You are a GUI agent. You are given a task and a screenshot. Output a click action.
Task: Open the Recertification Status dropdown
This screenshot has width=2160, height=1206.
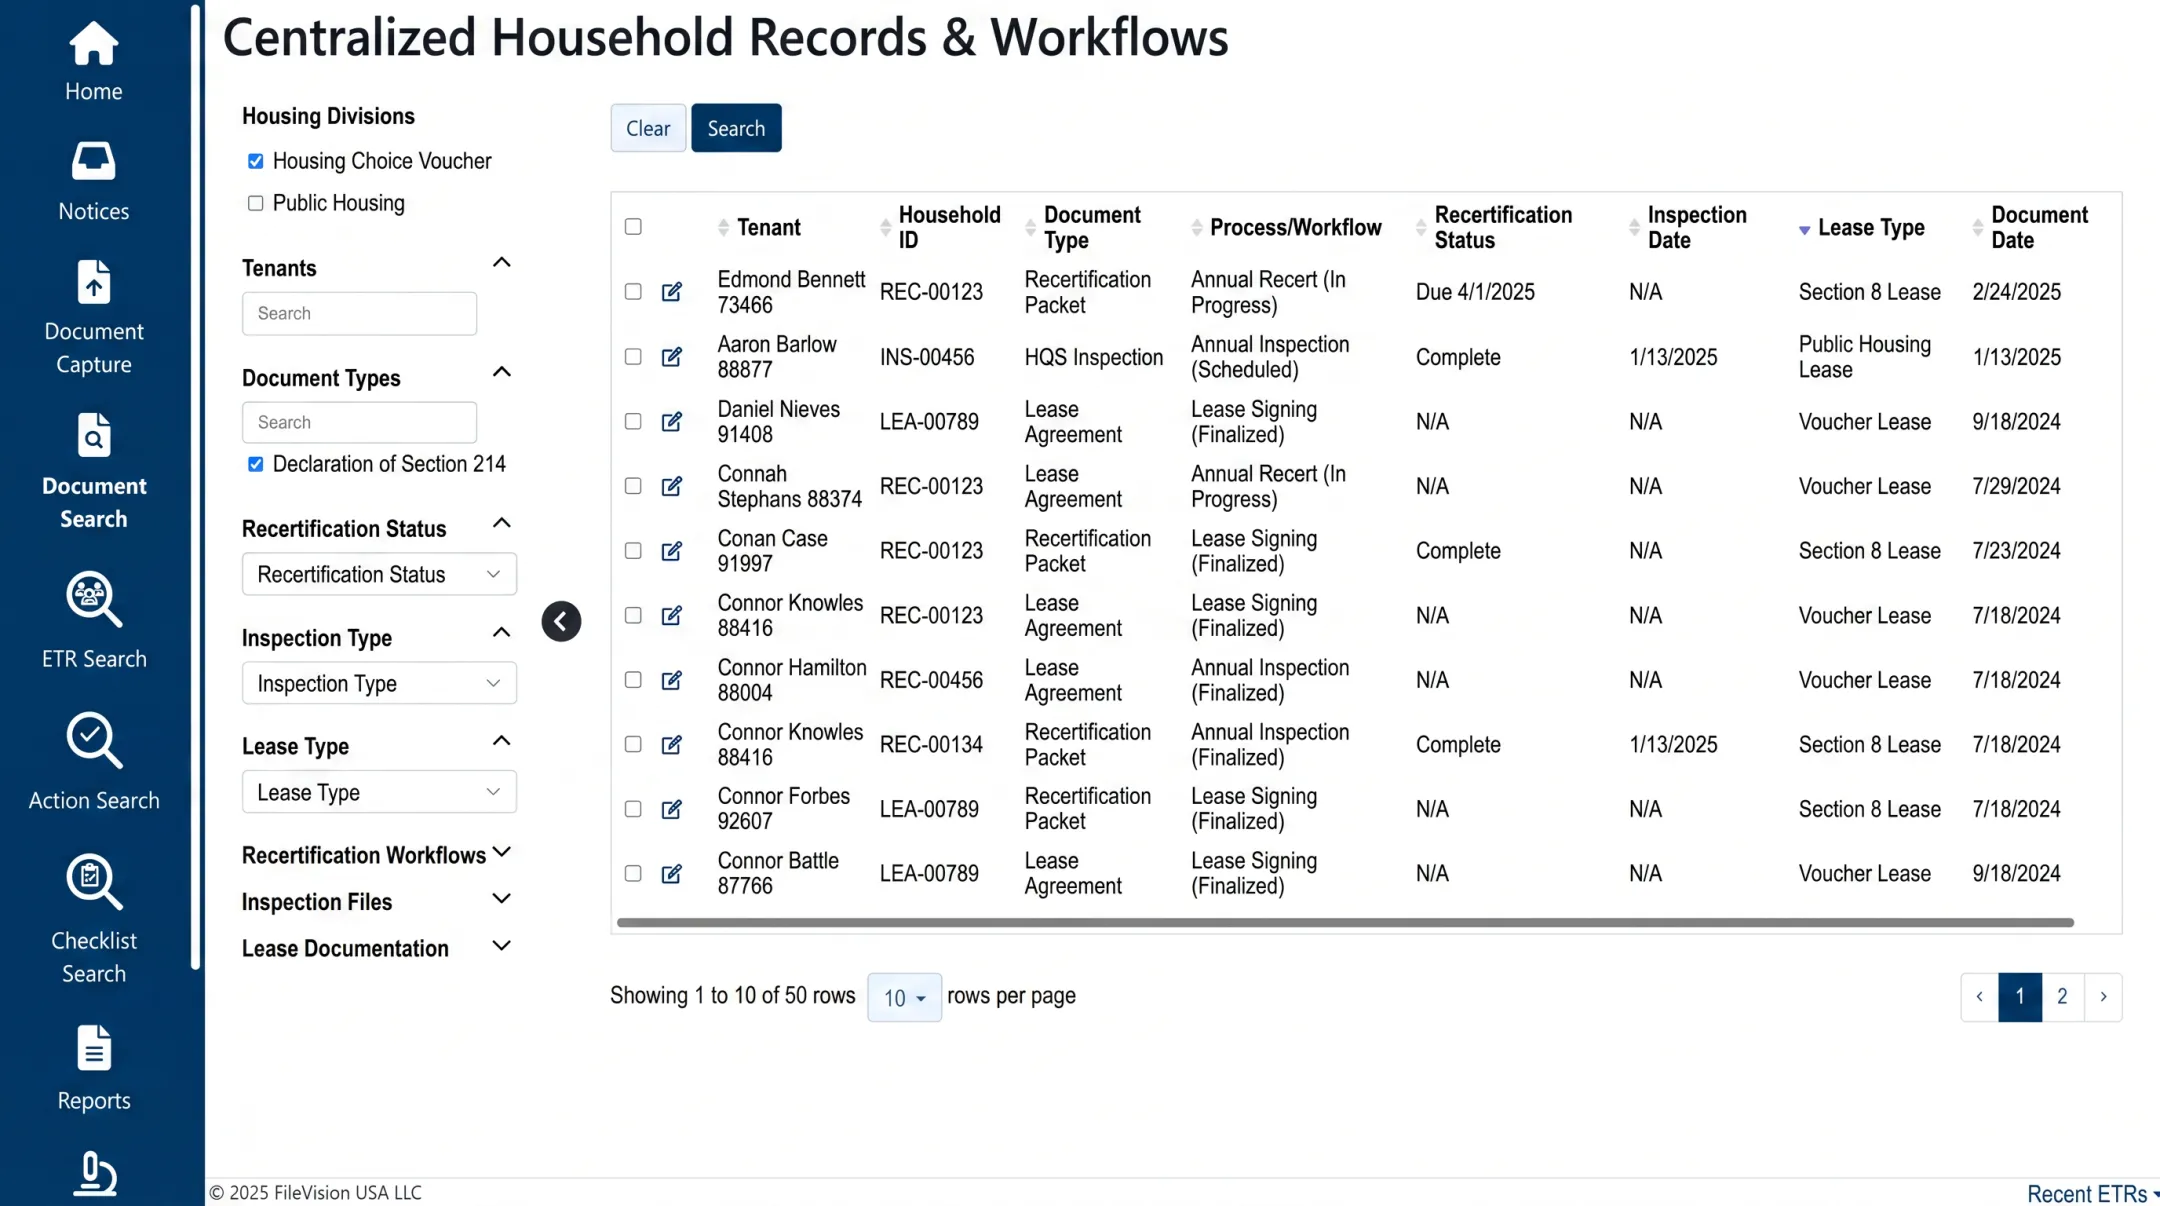click(379, 574)
